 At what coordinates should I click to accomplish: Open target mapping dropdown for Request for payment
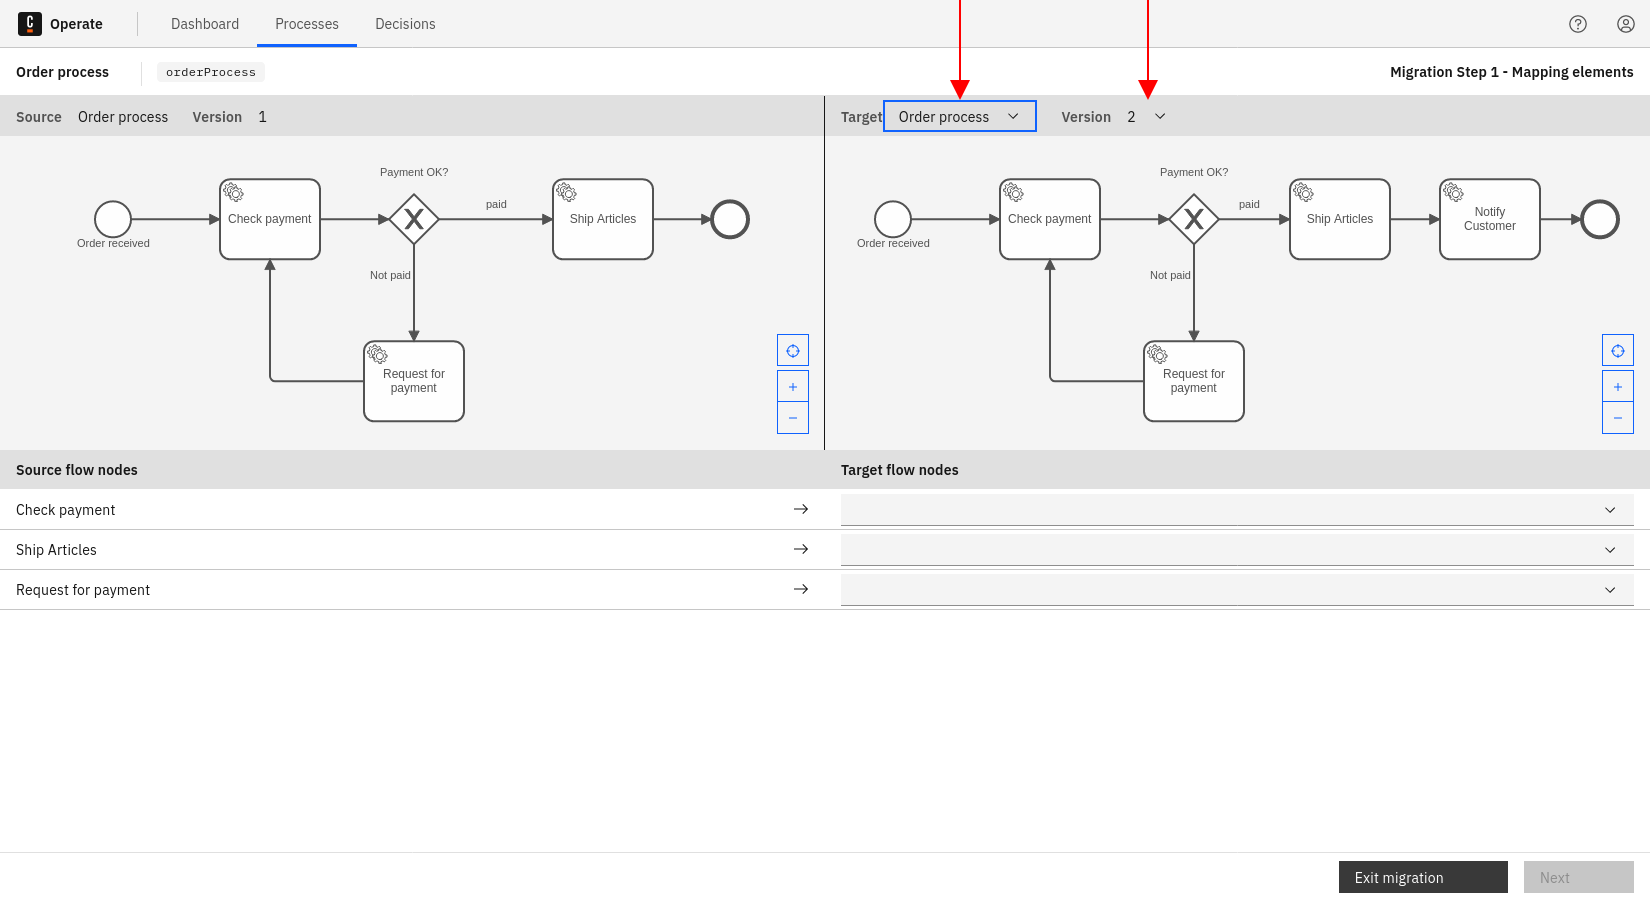(x=1237, y=590)
